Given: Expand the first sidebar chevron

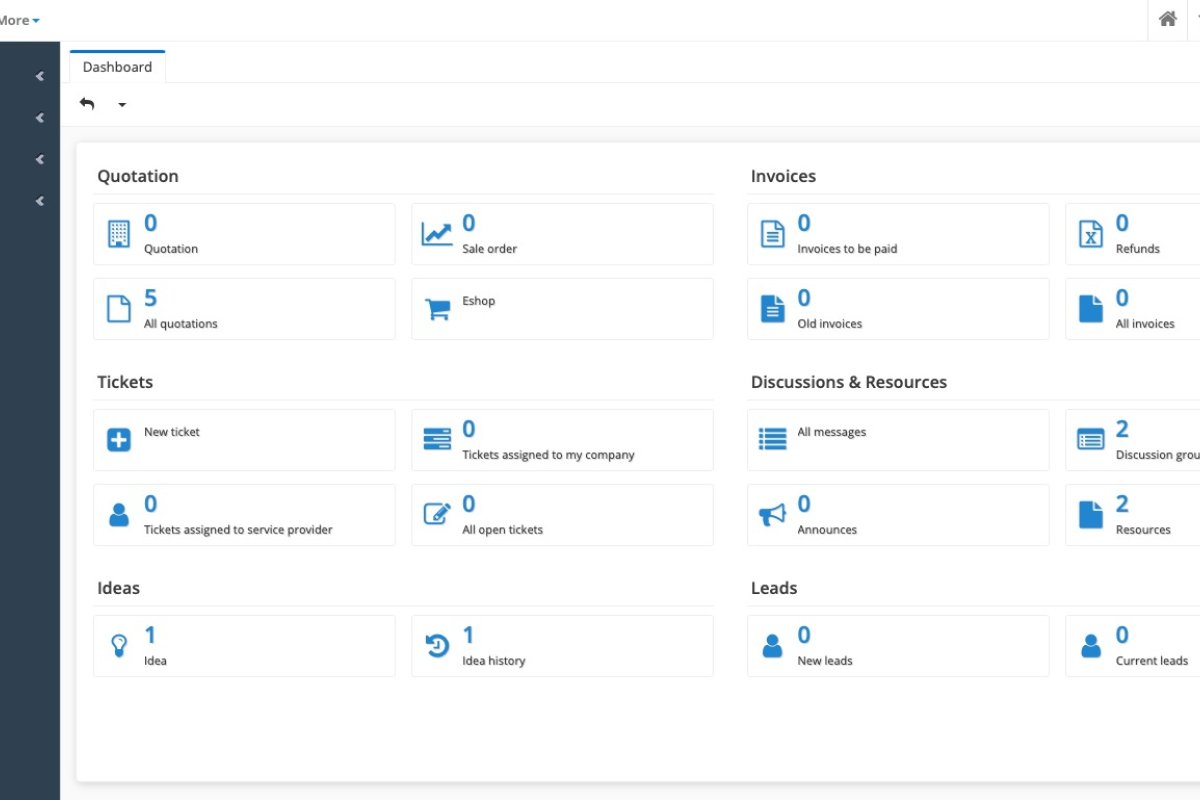Looking at the screenshot, I should coord(40,76).
